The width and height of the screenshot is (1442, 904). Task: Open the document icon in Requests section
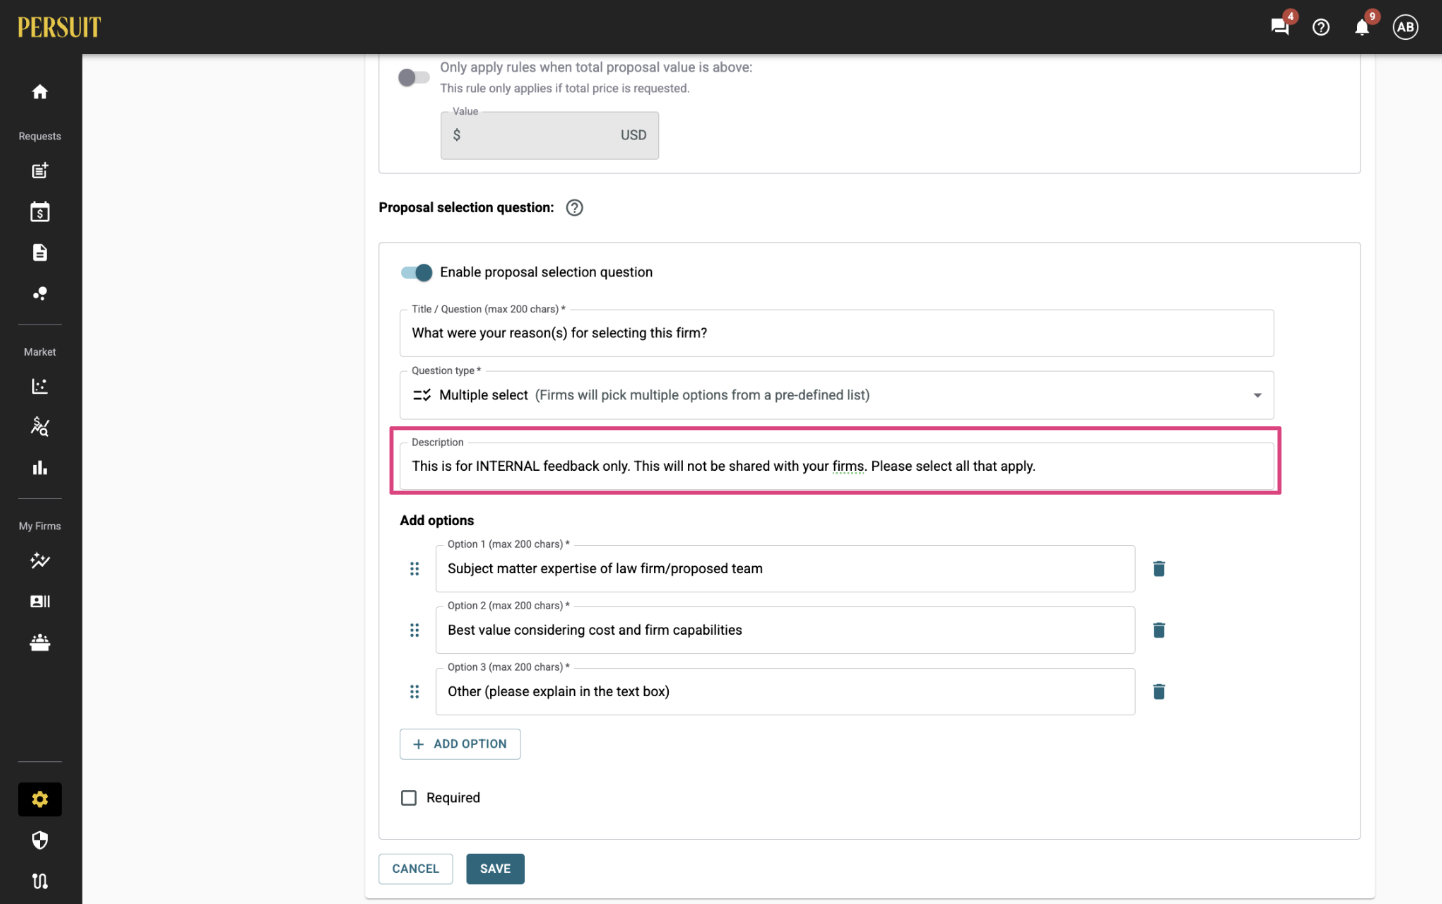point(40,253)
